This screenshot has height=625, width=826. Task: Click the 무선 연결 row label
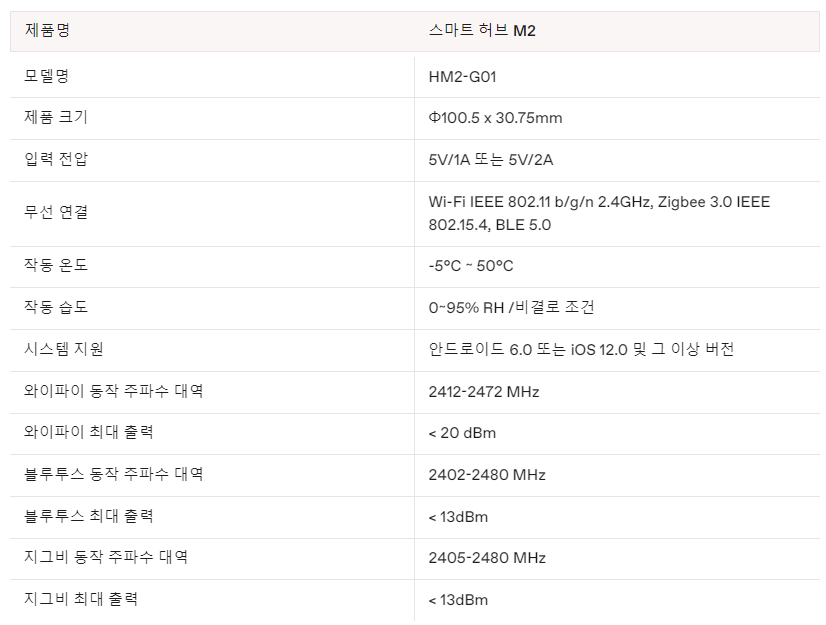(56, 212)
